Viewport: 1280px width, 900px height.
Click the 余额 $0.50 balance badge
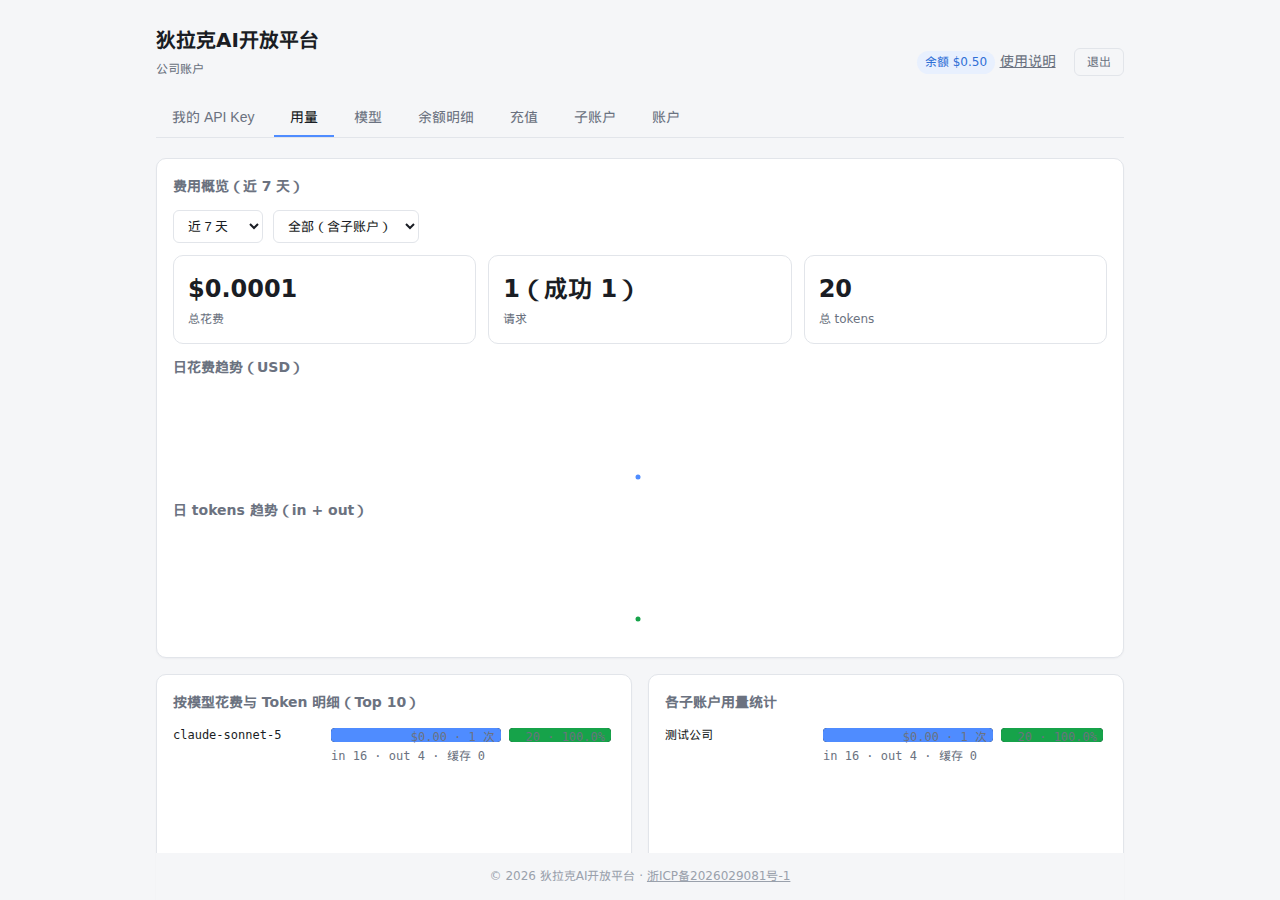pos(956,62)
